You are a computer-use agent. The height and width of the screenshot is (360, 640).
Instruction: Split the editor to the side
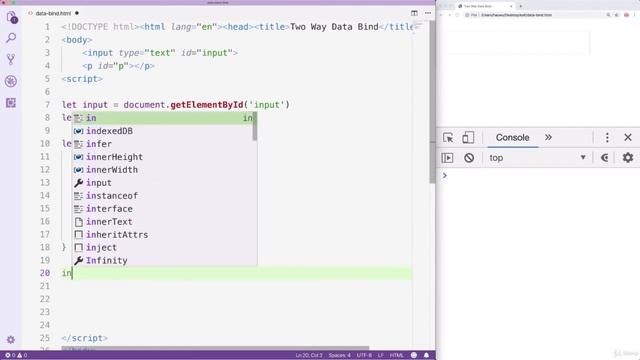[x=414, y=13]
